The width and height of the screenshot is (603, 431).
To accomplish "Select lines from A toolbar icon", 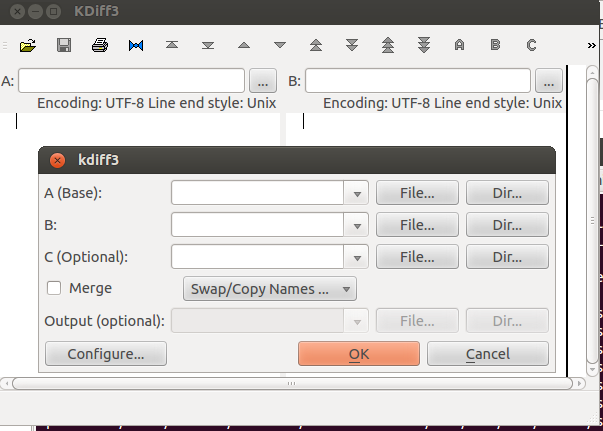I will point(459,45).
